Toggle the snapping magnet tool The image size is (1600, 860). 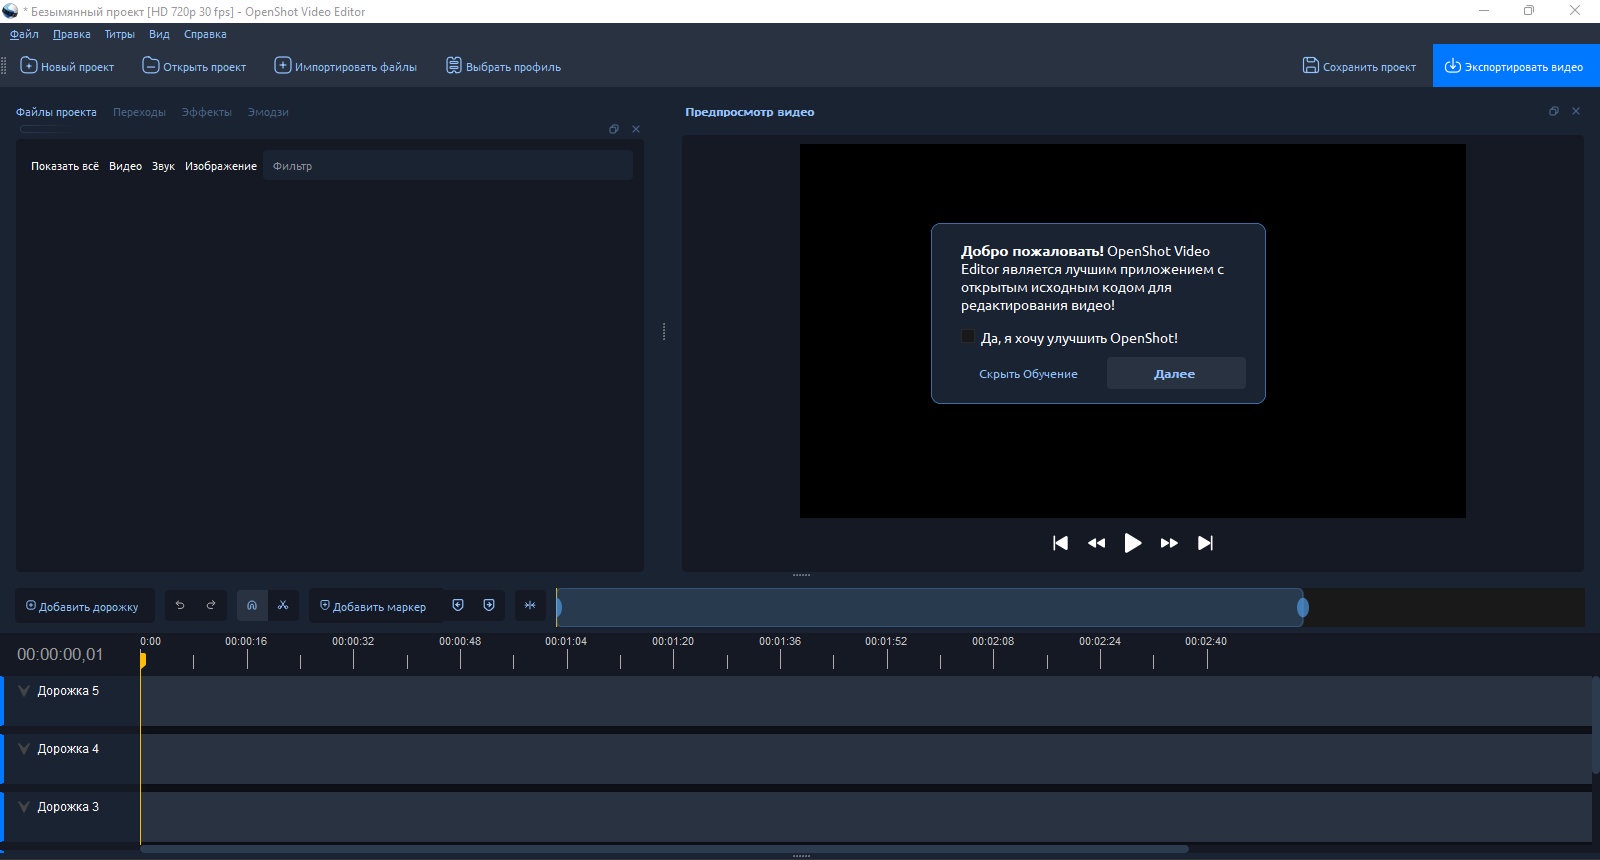[252, 606]
